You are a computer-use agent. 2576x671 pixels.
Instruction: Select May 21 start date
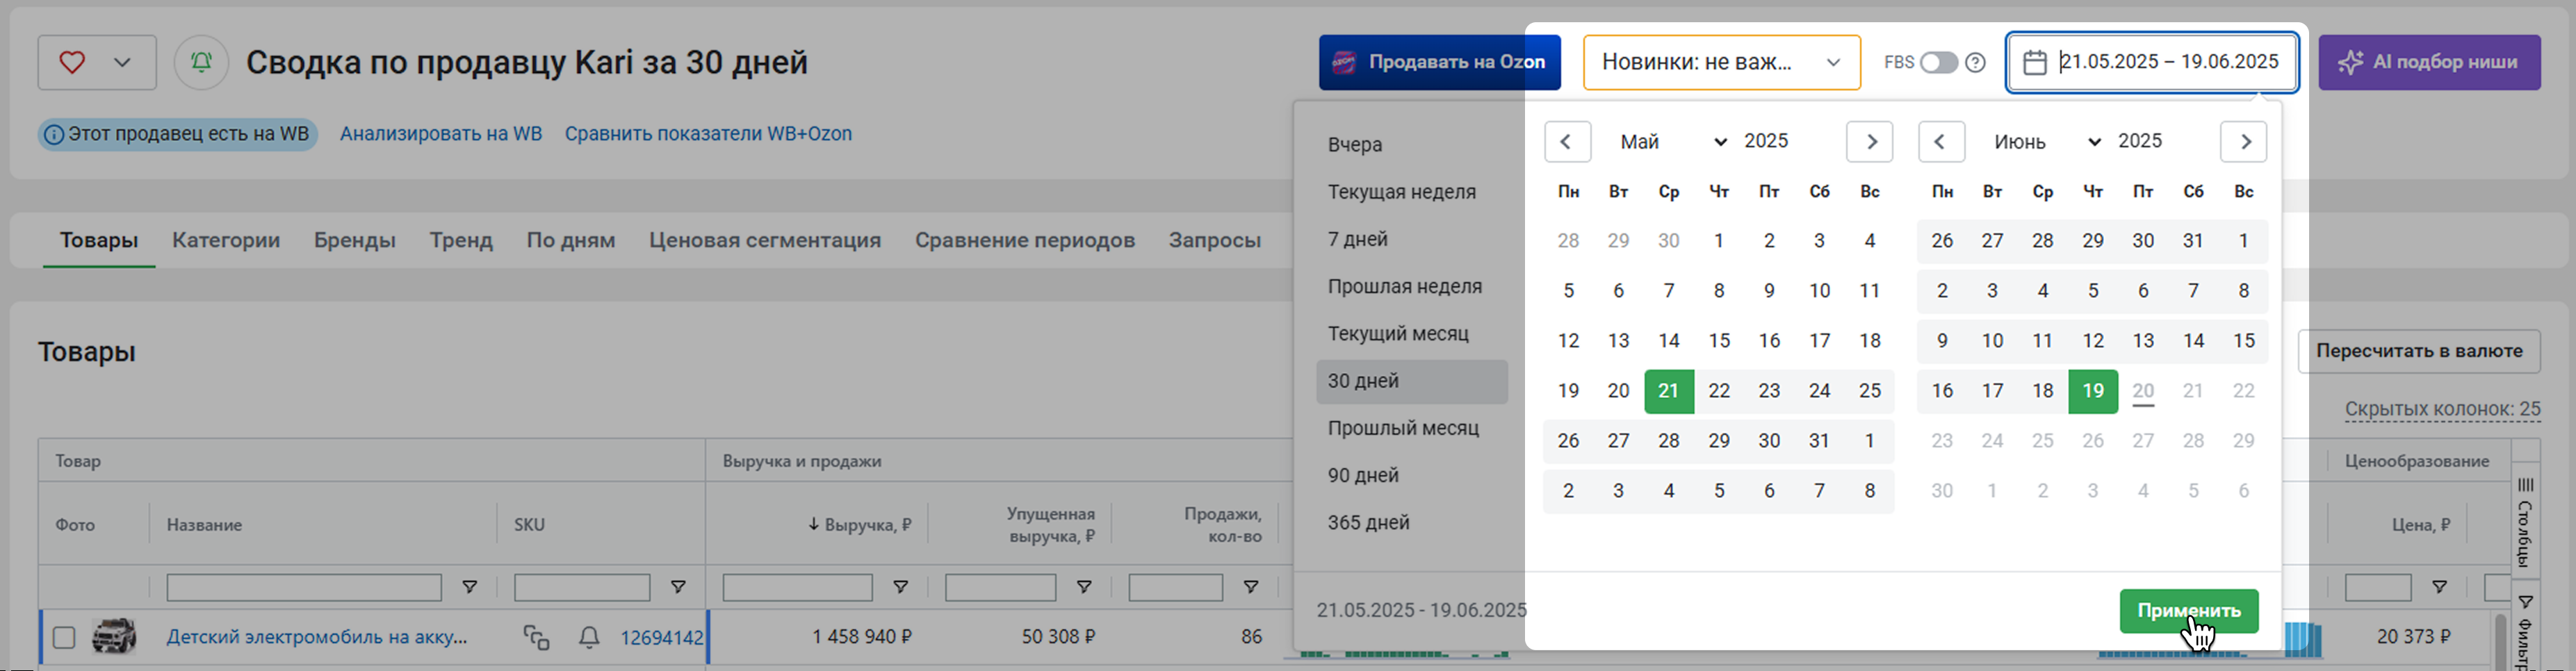coord(1668,391)
